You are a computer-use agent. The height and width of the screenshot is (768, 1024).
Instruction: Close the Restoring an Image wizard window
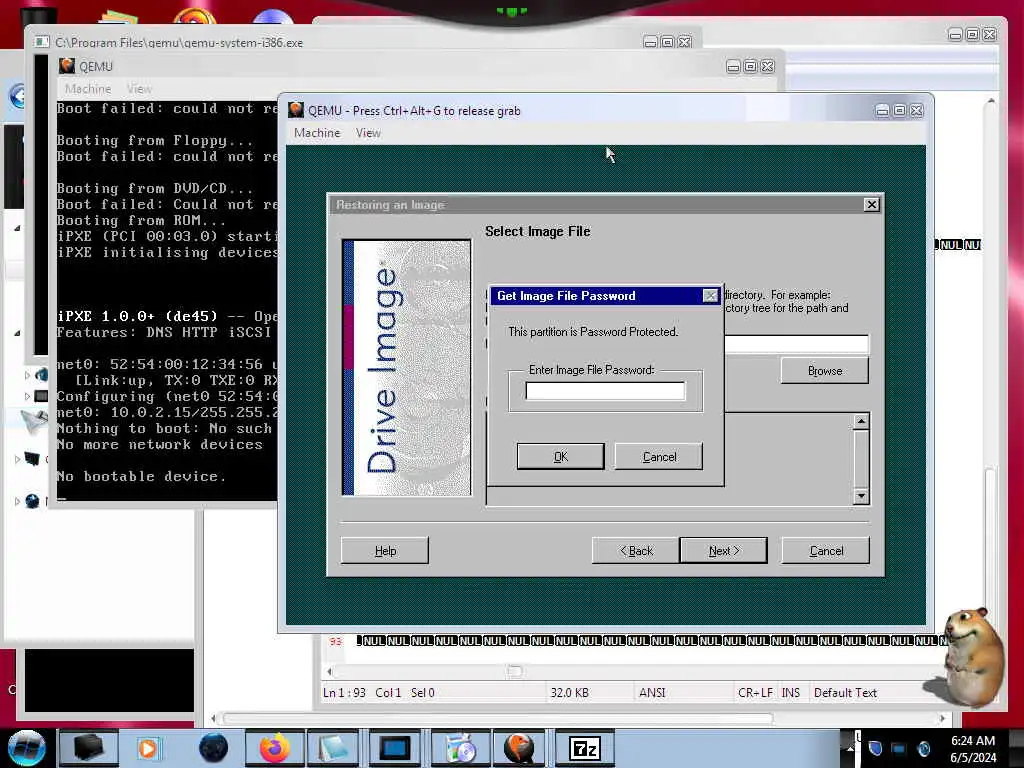(x=871, y=204)
